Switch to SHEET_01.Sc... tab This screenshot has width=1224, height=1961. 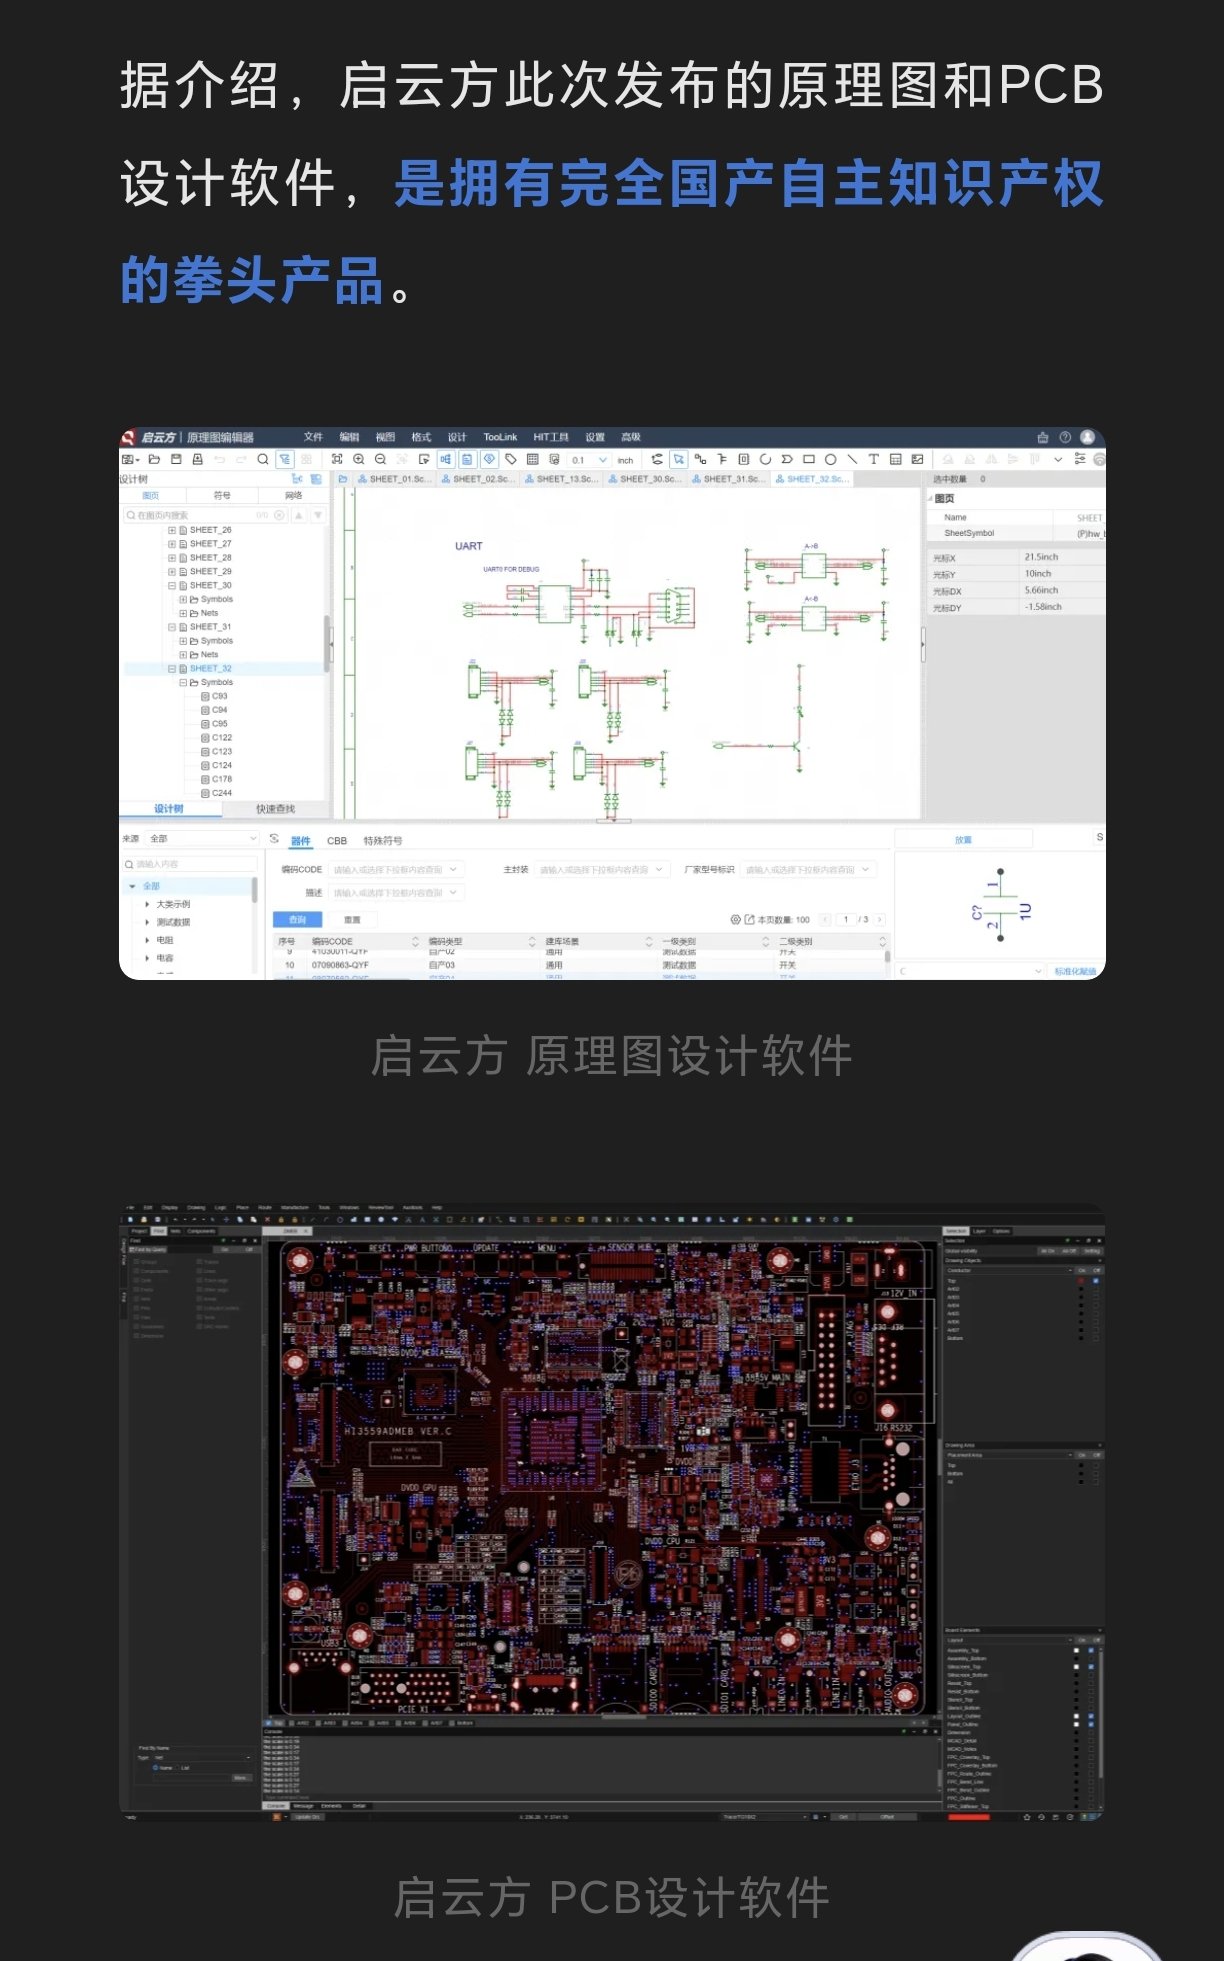[395, 479]
